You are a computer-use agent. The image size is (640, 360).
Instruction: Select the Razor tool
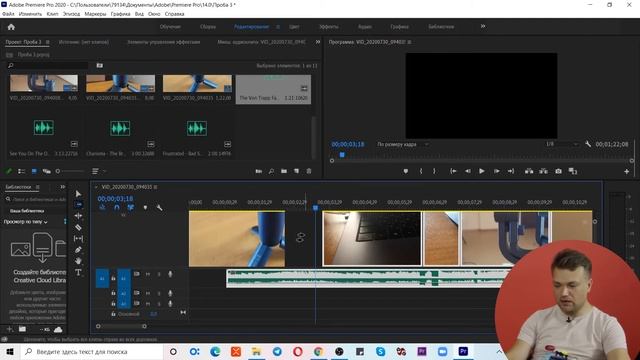coord(78,227)
